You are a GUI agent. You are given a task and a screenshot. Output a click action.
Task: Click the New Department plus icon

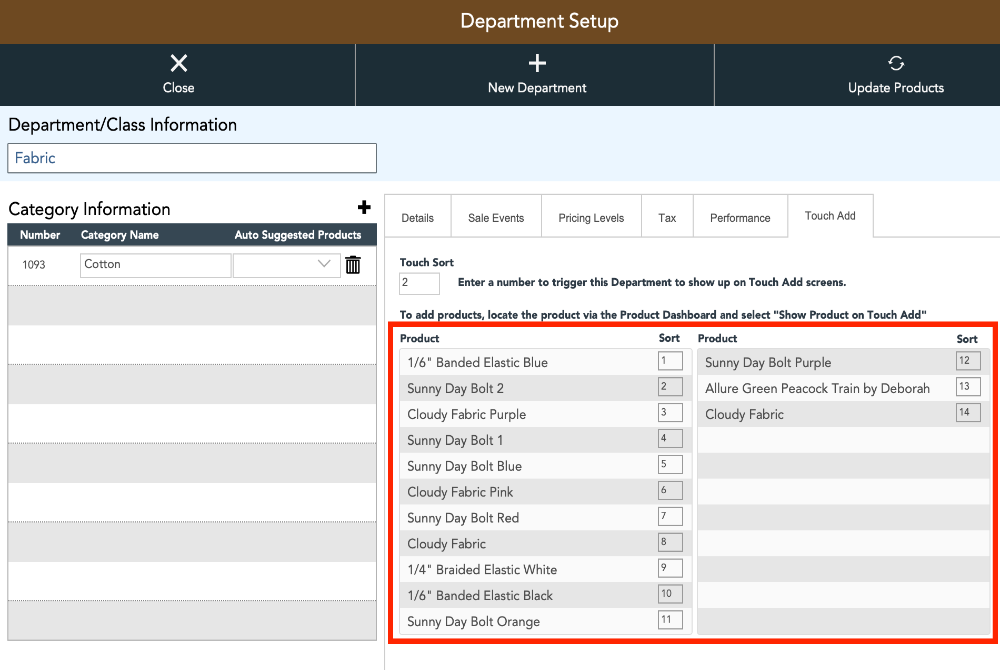(x=537, y=63)
